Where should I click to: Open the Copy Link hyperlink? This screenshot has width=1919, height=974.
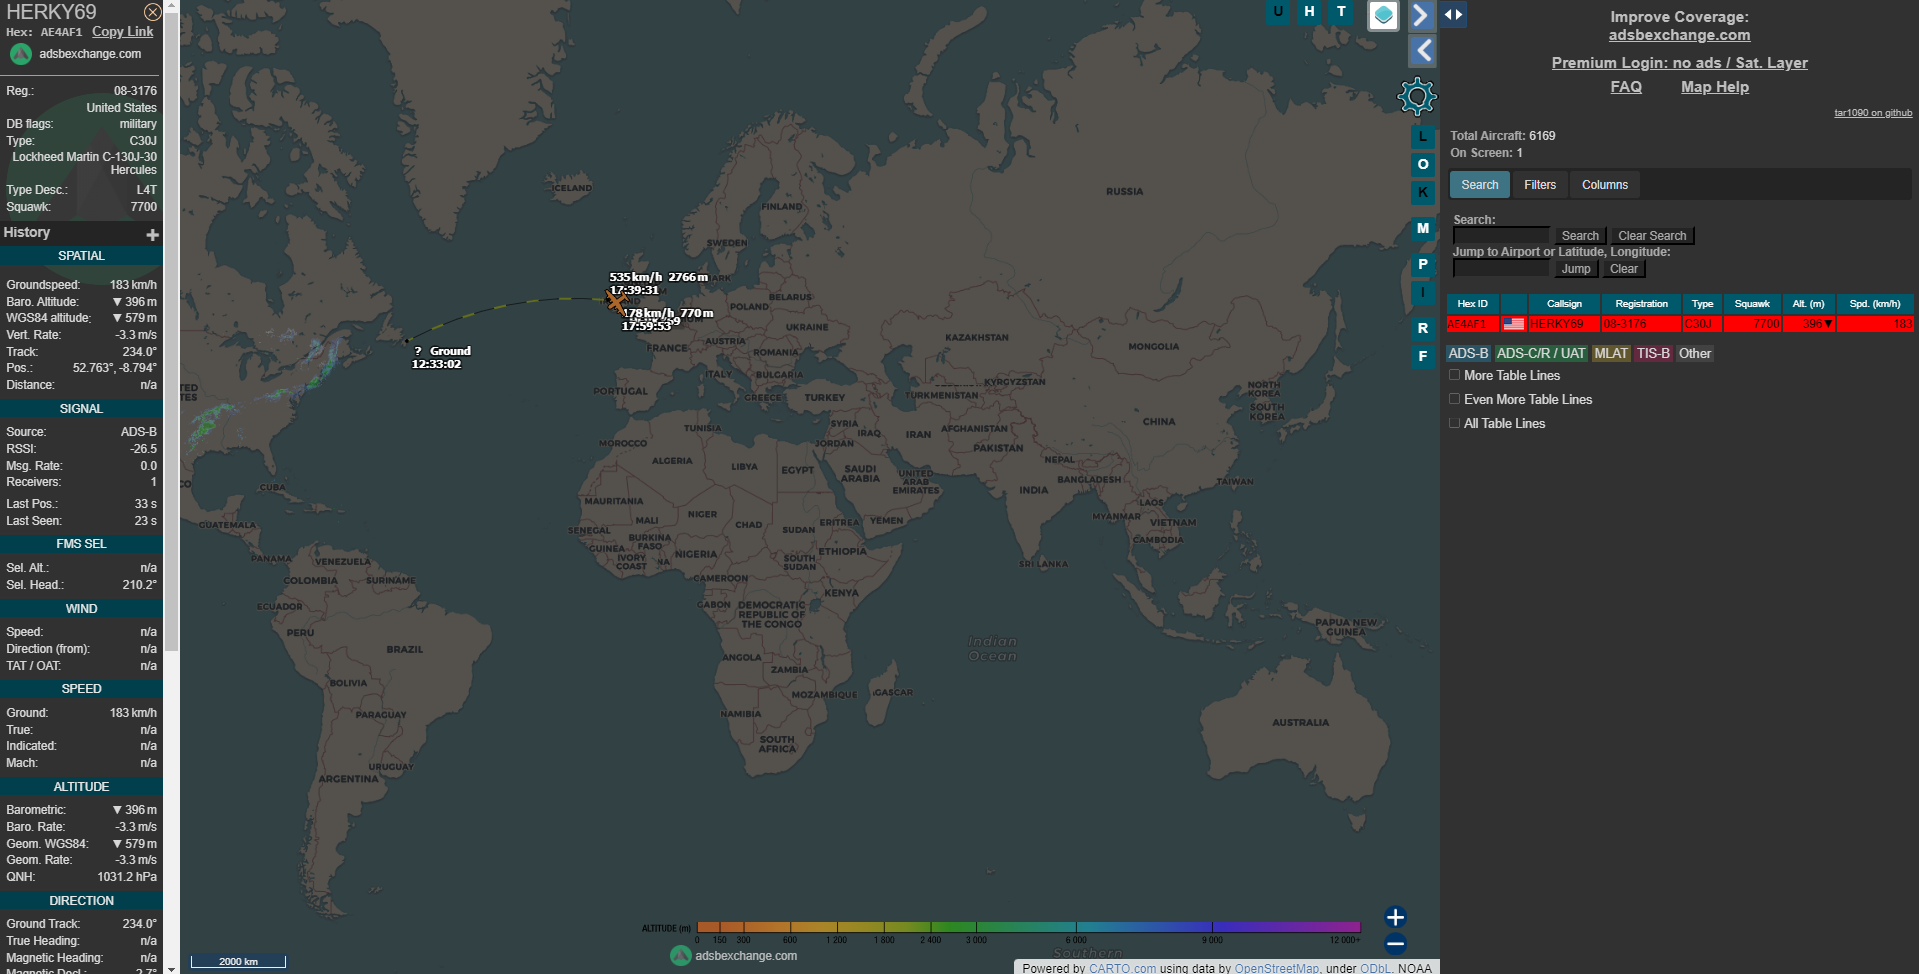pos(123,32)
